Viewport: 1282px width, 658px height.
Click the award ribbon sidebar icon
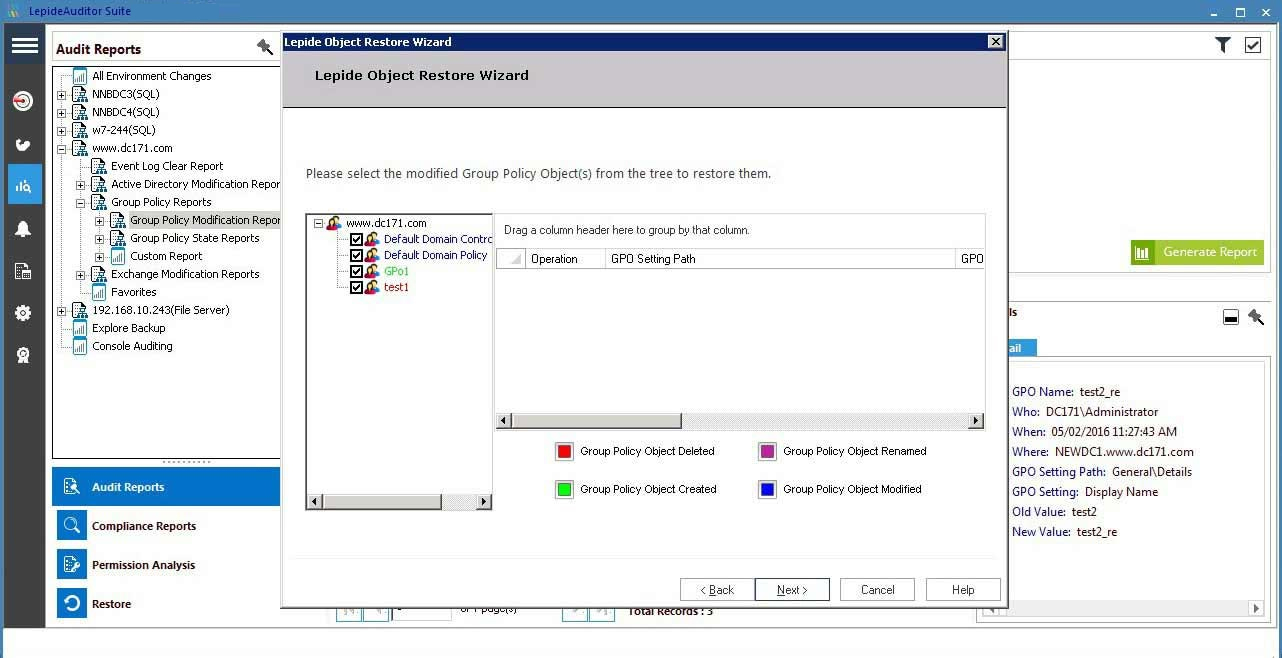pos(23,355)
